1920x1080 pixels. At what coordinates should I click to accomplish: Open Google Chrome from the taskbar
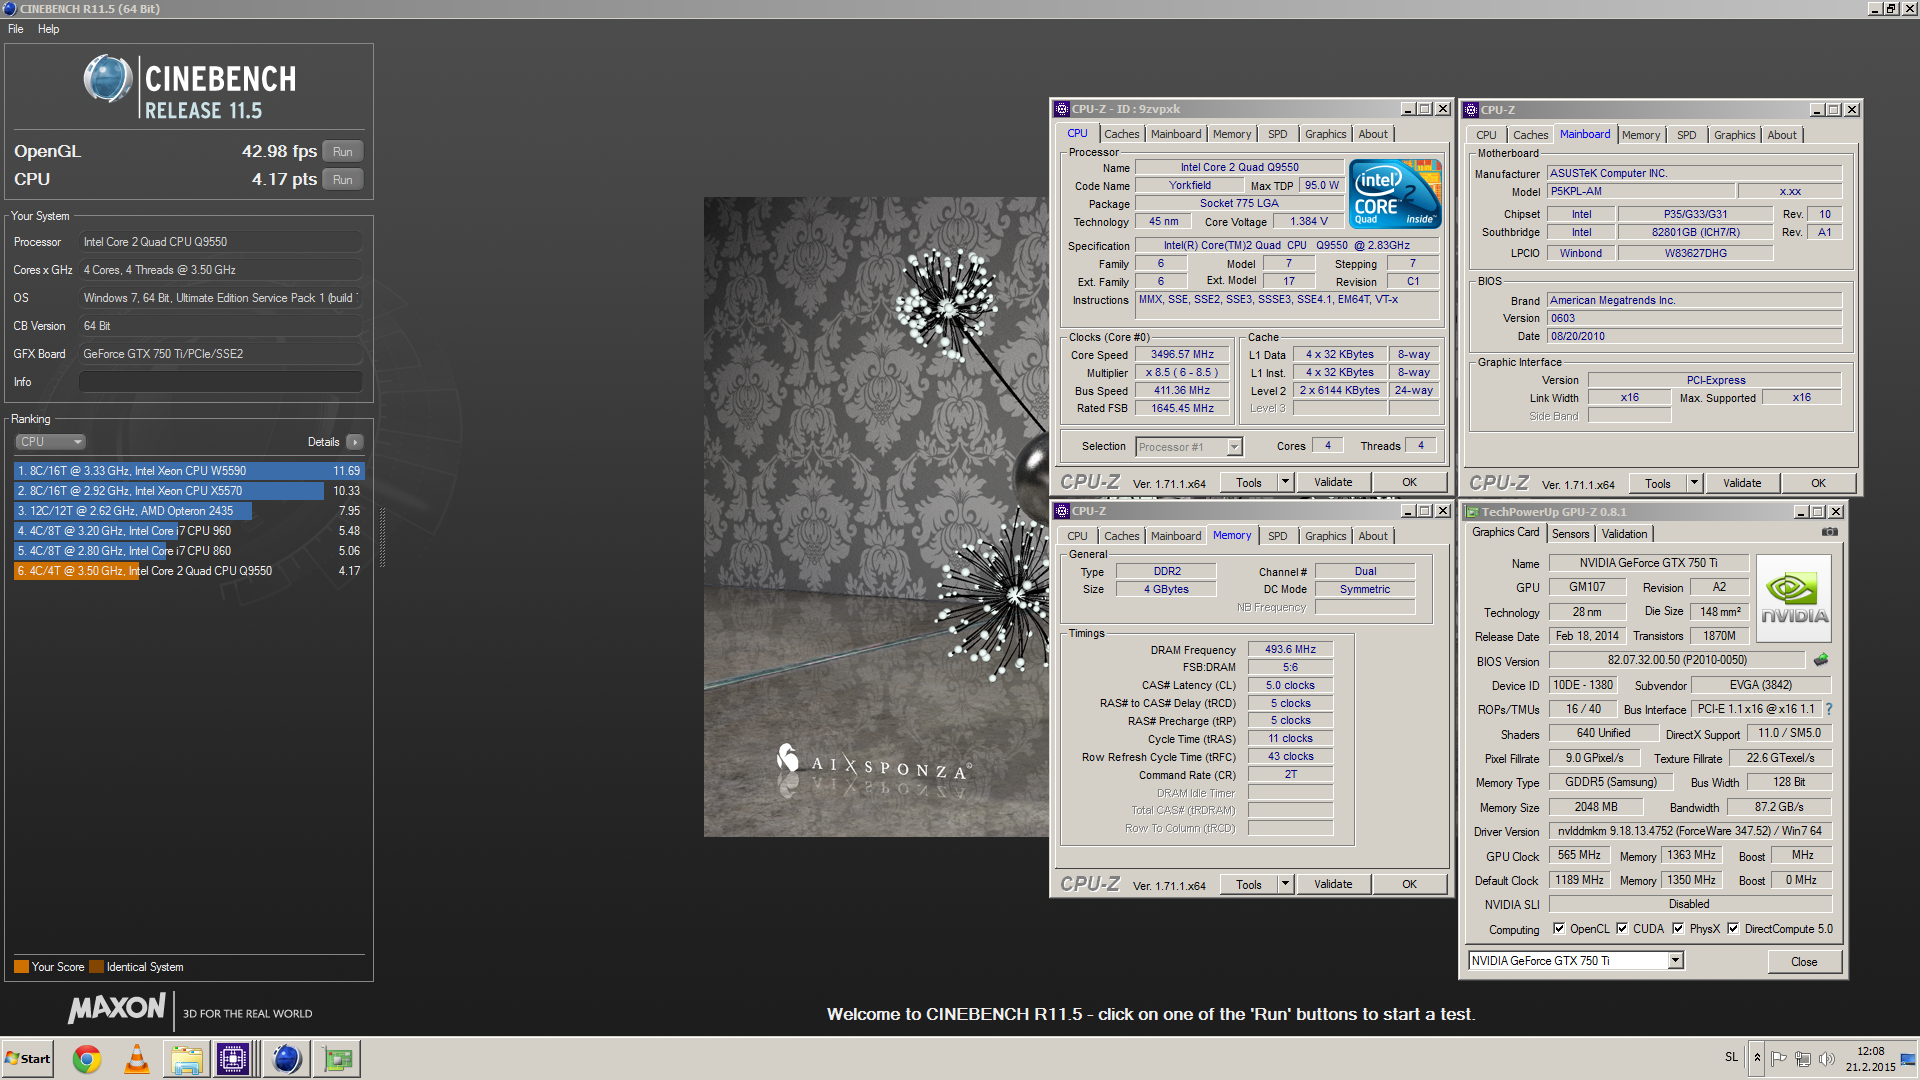click(87, 1059)
